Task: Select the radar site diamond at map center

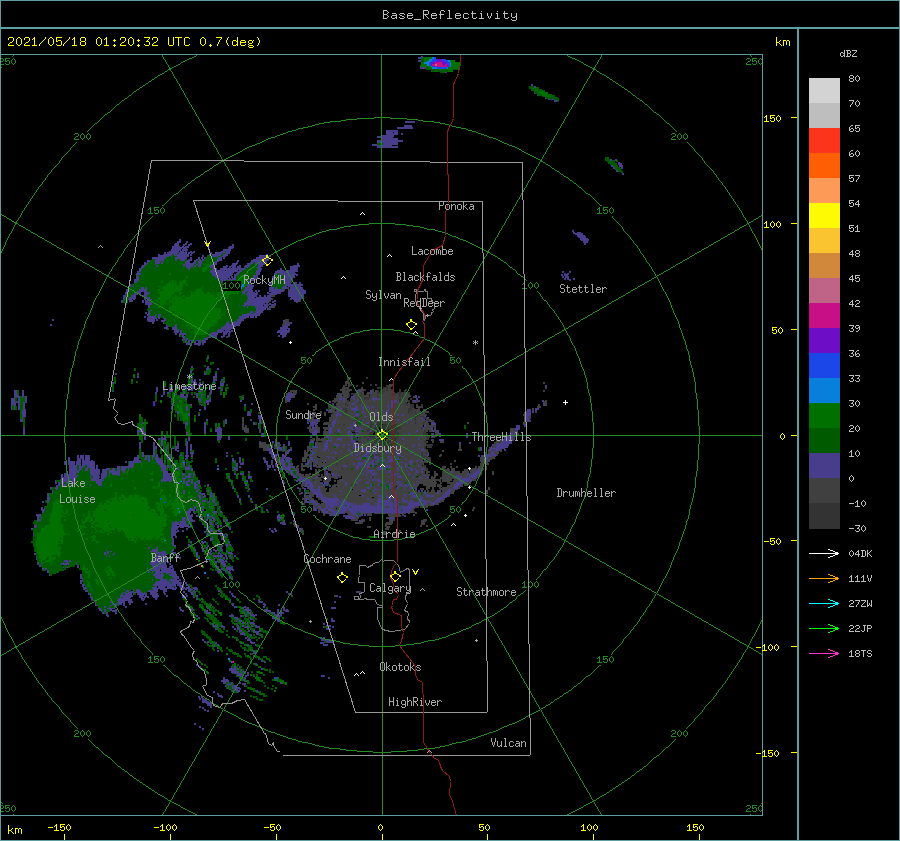Action: click(382, 435)
